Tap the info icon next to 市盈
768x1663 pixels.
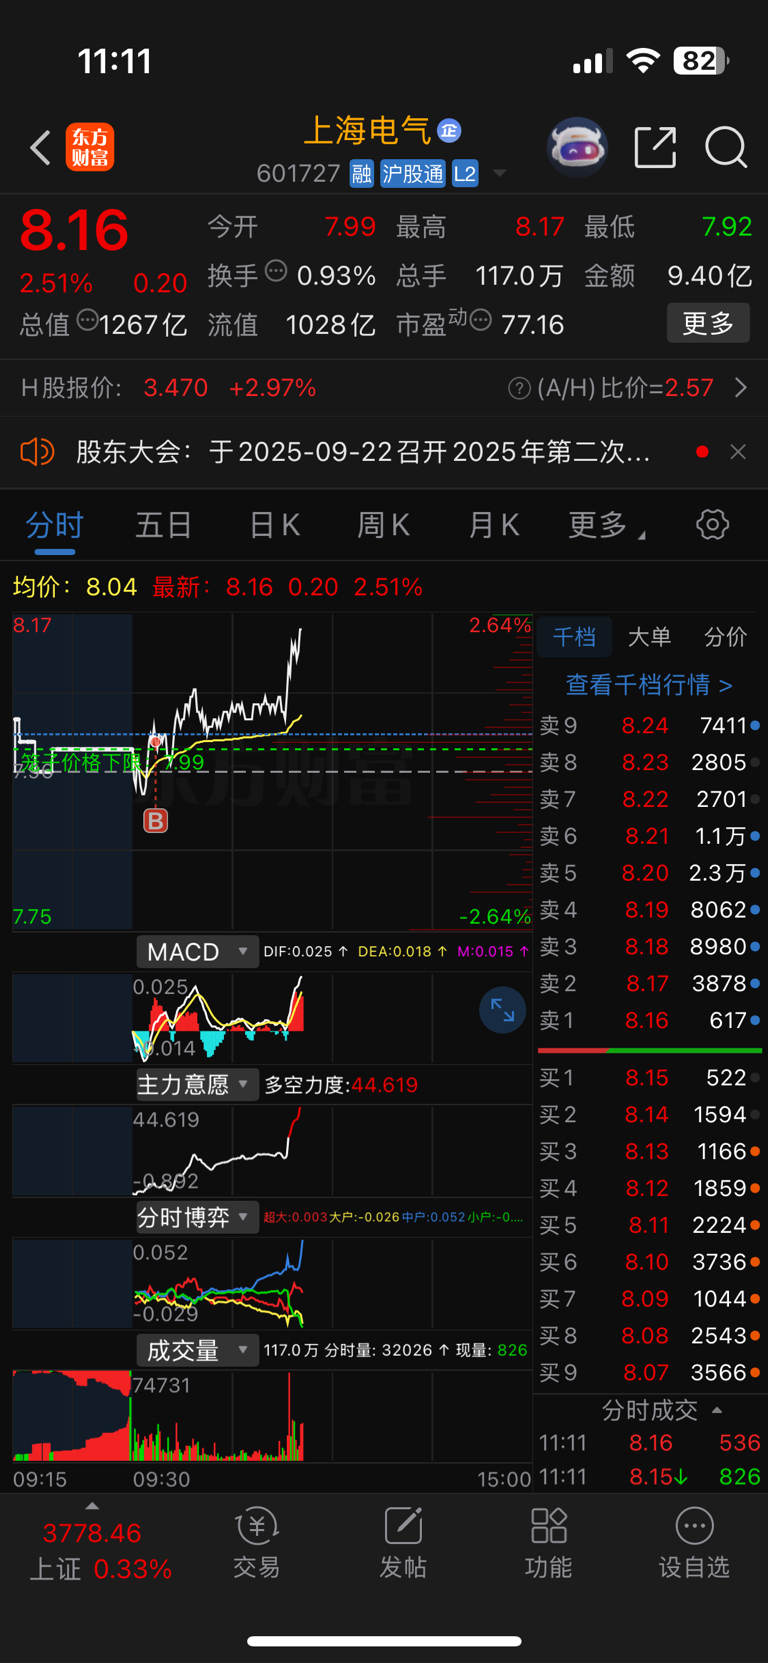[480, 321]
